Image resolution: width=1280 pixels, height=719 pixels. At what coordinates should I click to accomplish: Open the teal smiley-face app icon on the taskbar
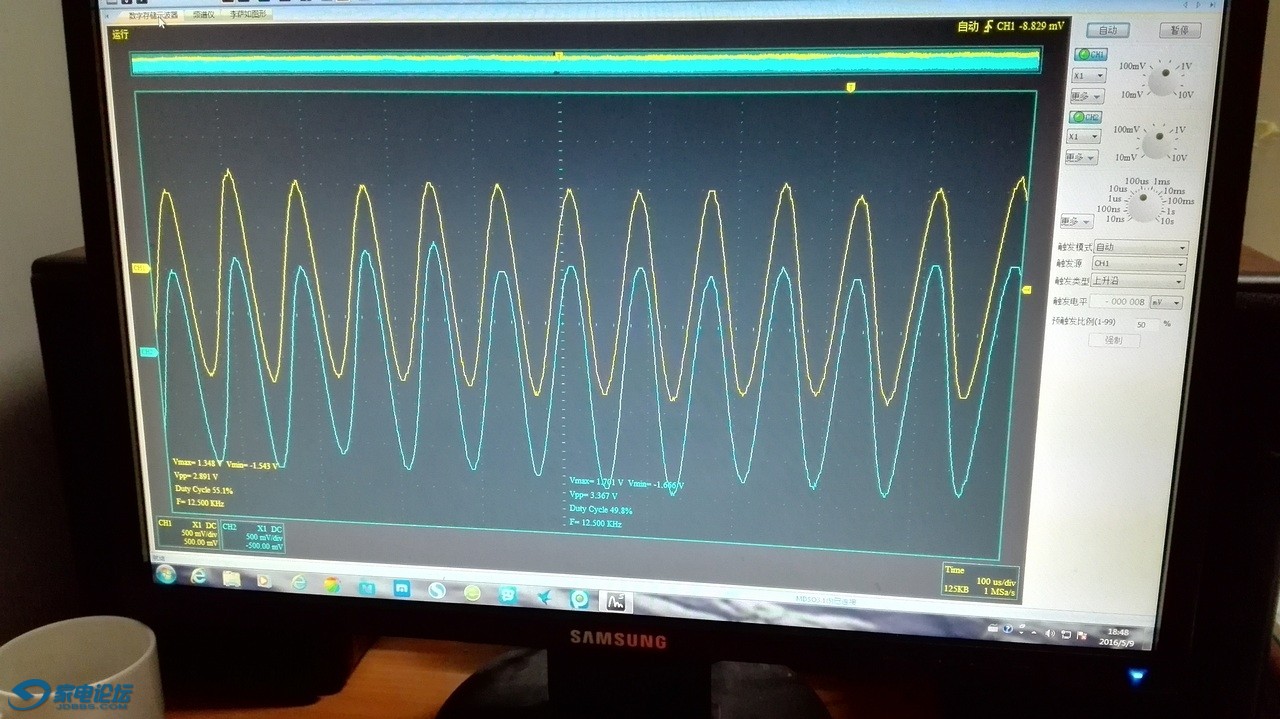[x=508, y=596]
